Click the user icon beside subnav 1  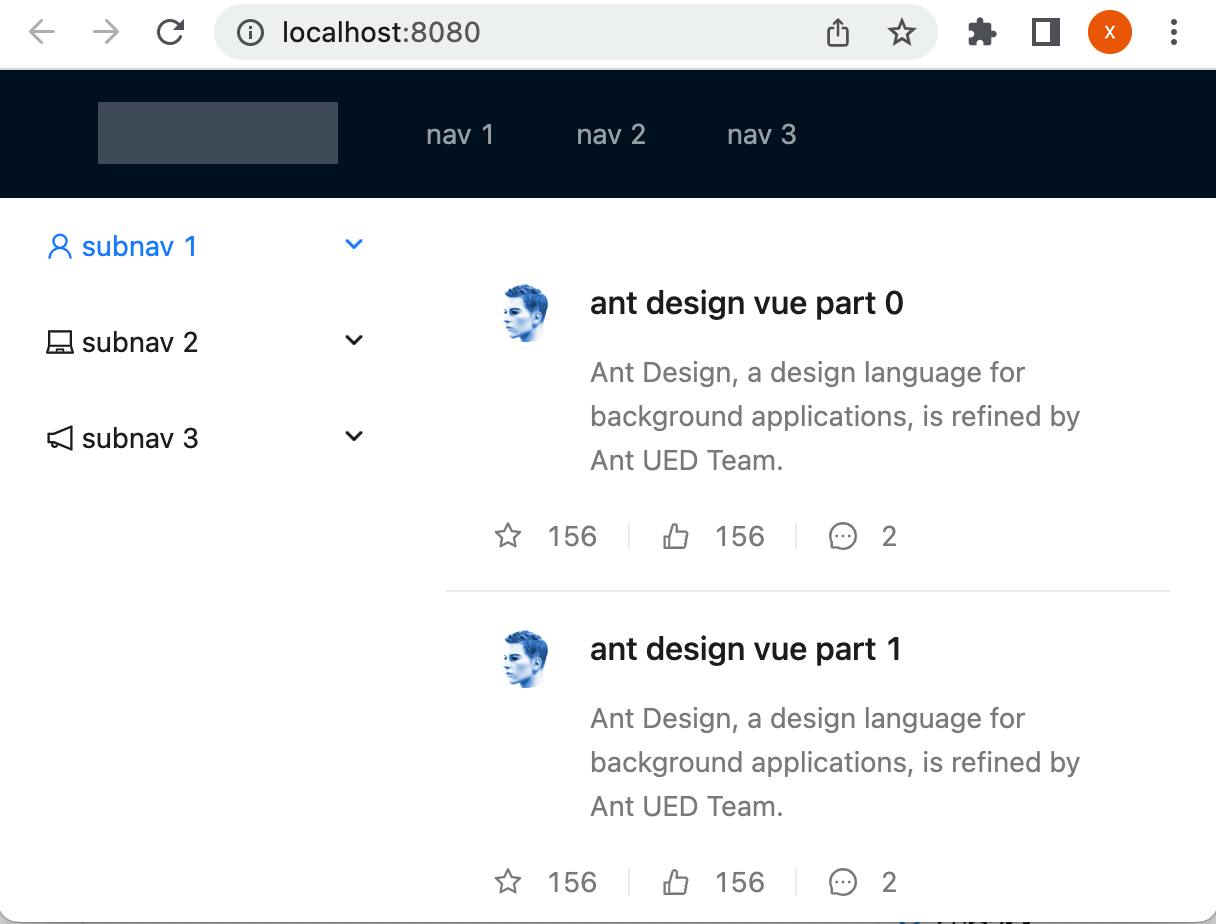(60, 246)
